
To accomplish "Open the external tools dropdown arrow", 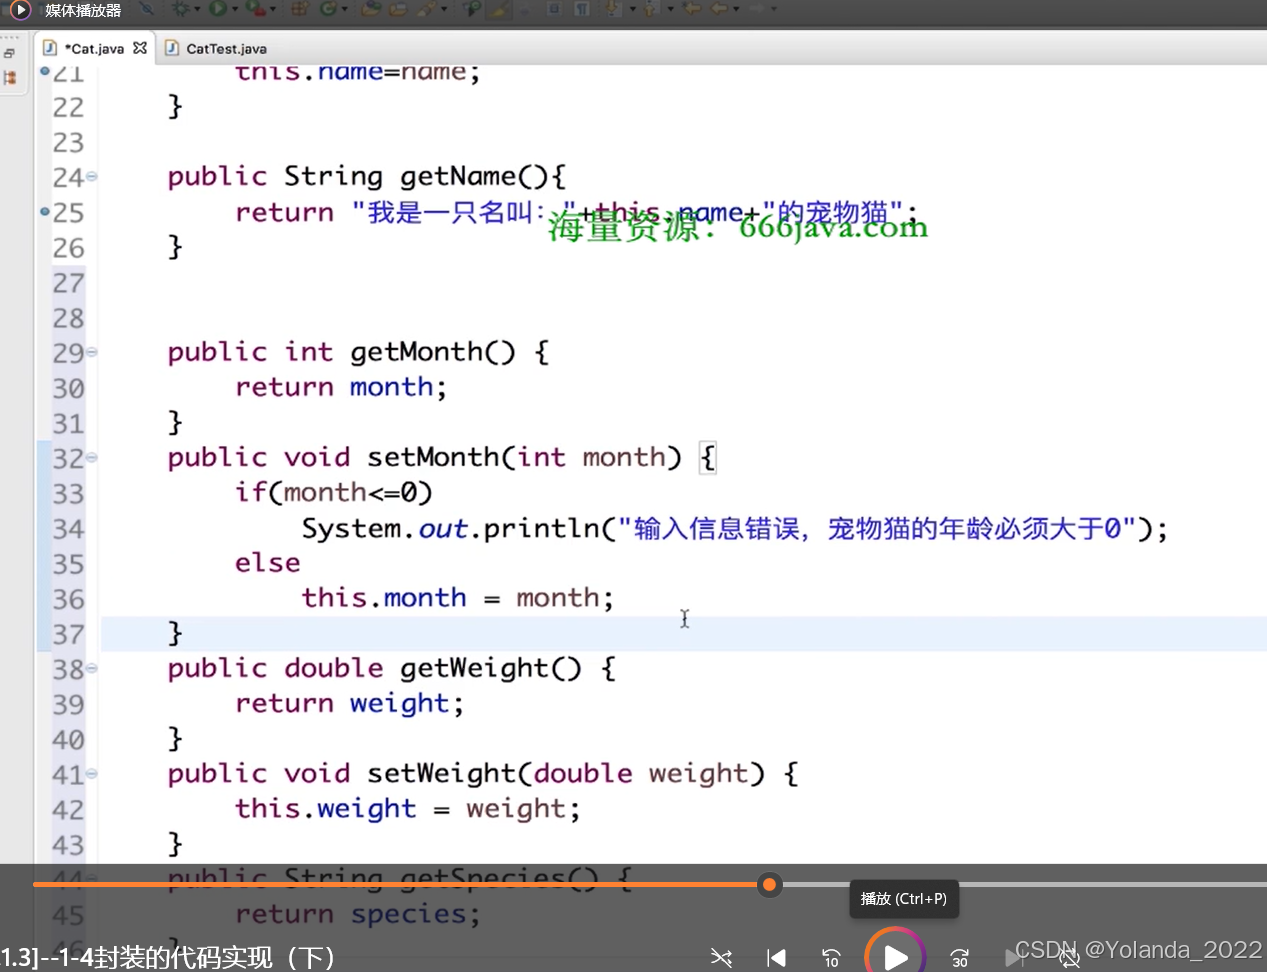I will (272, 10).
